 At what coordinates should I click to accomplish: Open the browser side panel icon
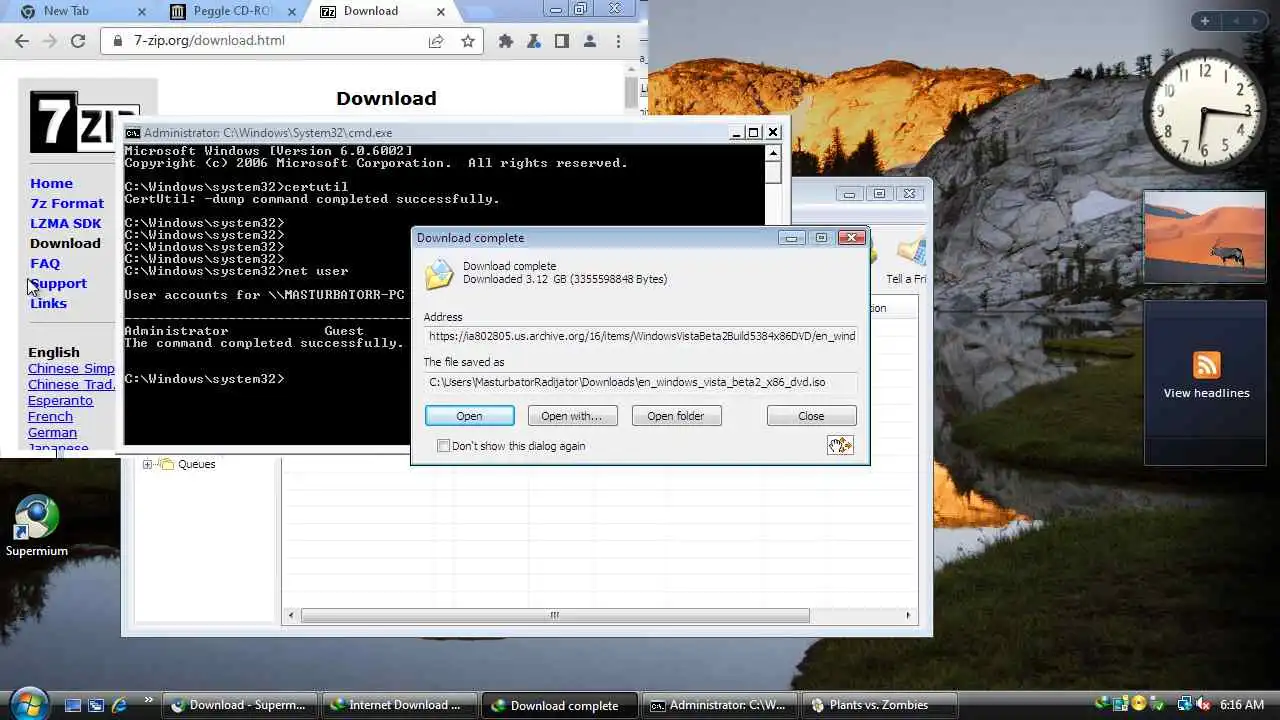click(562, 41)
